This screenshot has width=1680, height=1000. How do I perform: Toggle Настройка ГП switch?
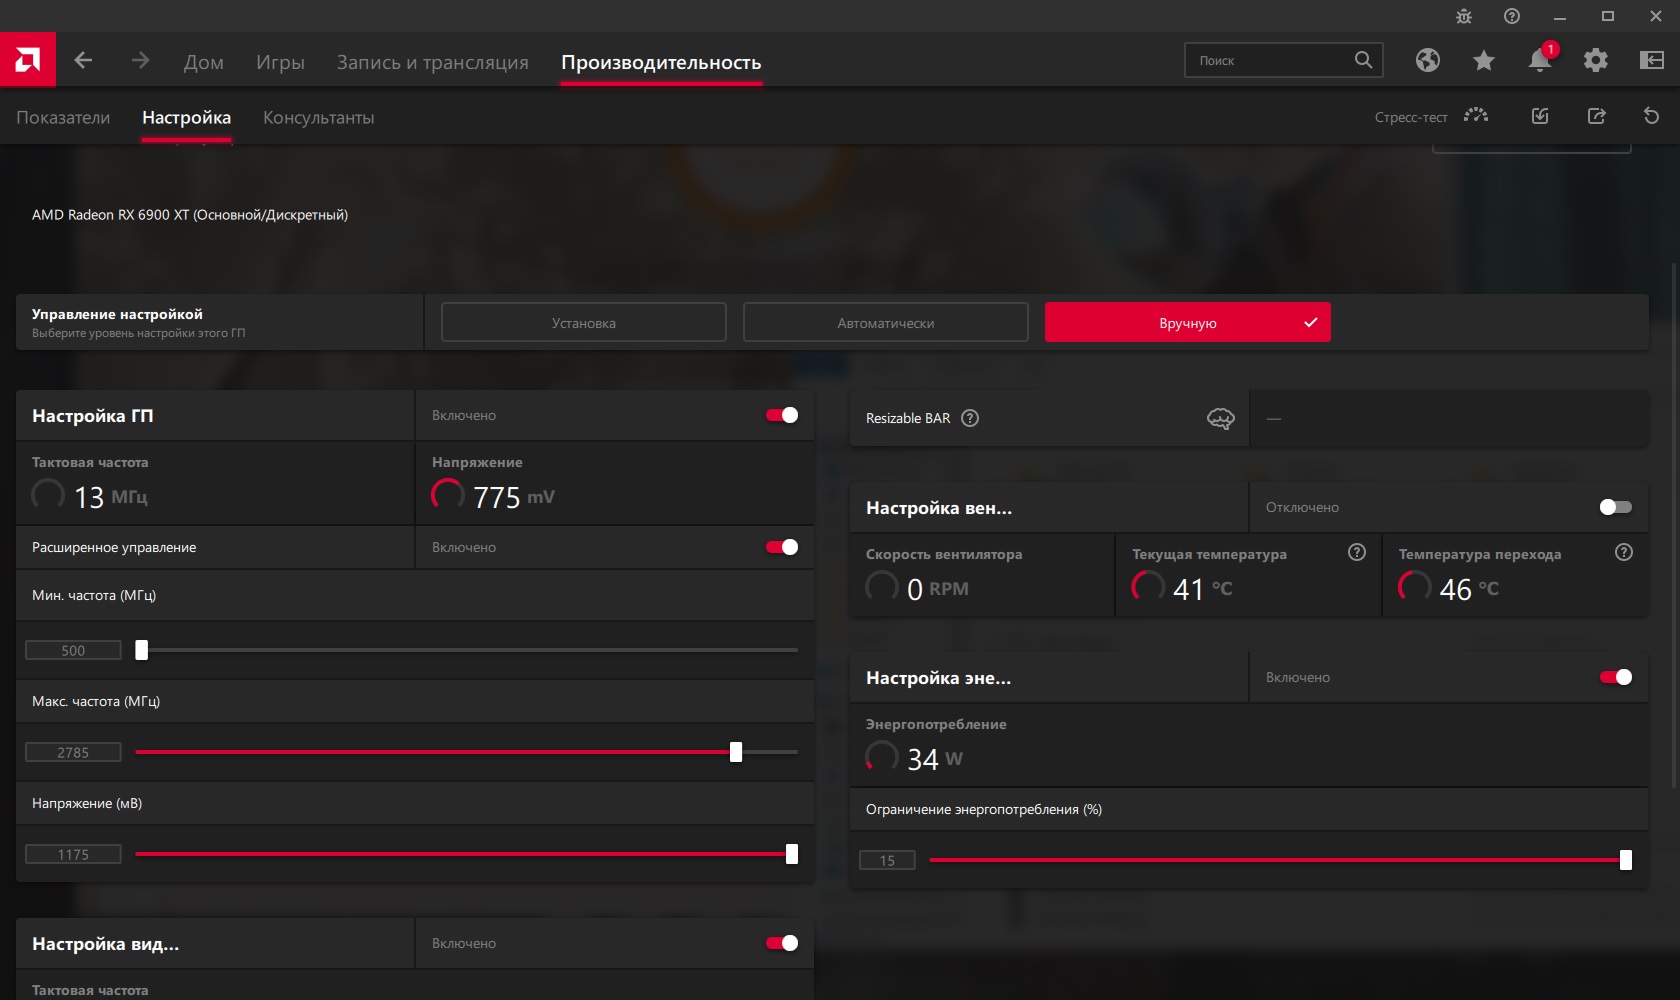tap(782, 415)
